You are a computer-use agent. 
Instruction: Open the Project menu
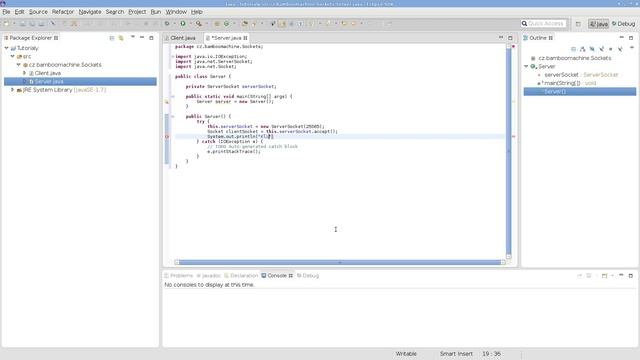click(x=137, y=12)
